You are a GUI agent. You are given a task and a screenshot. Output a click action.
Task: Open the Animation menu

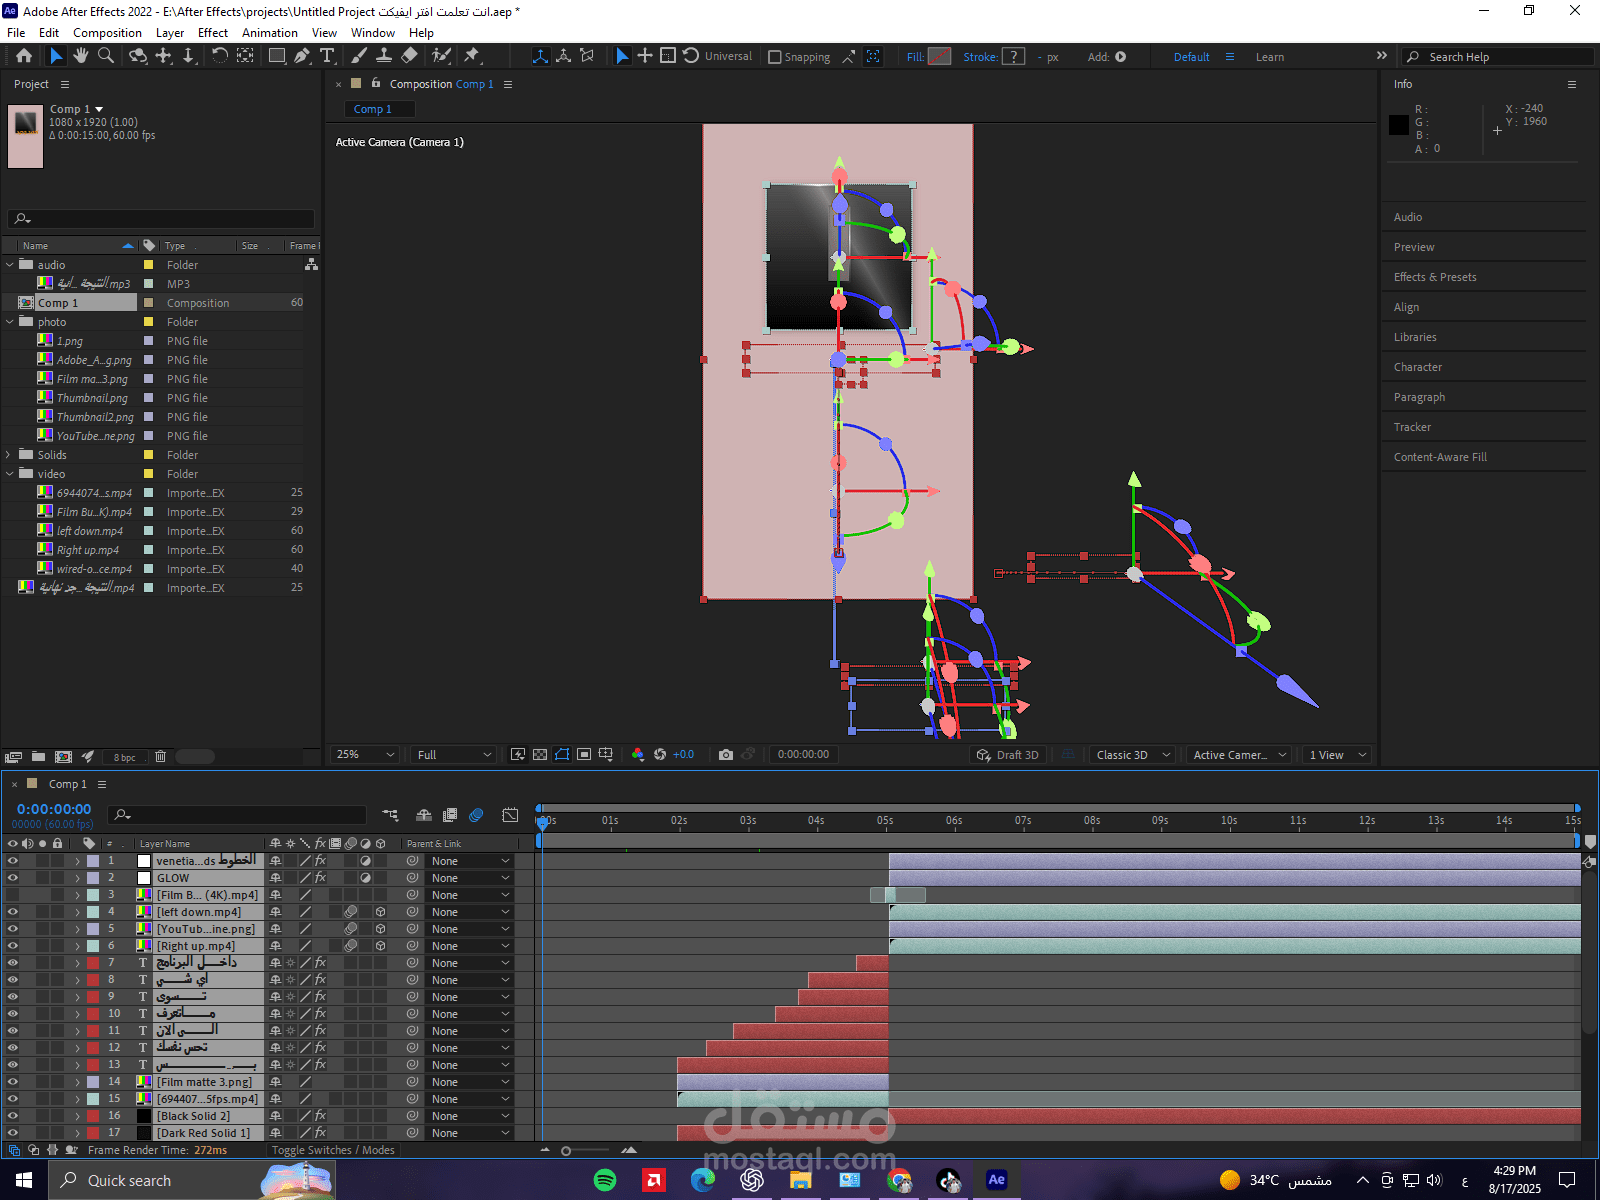point(270,33)
